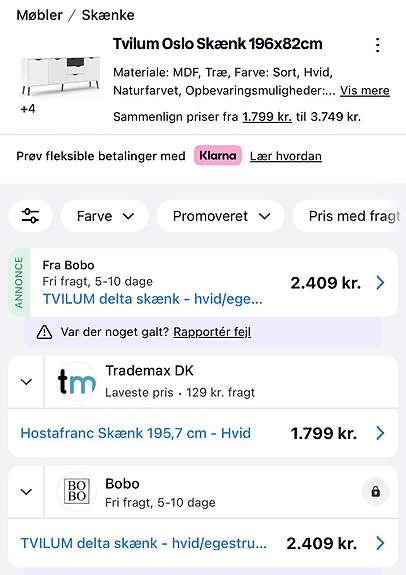Expand the Bobo store details
Viewport: 406px width, 575px height.
coord(26,492)
